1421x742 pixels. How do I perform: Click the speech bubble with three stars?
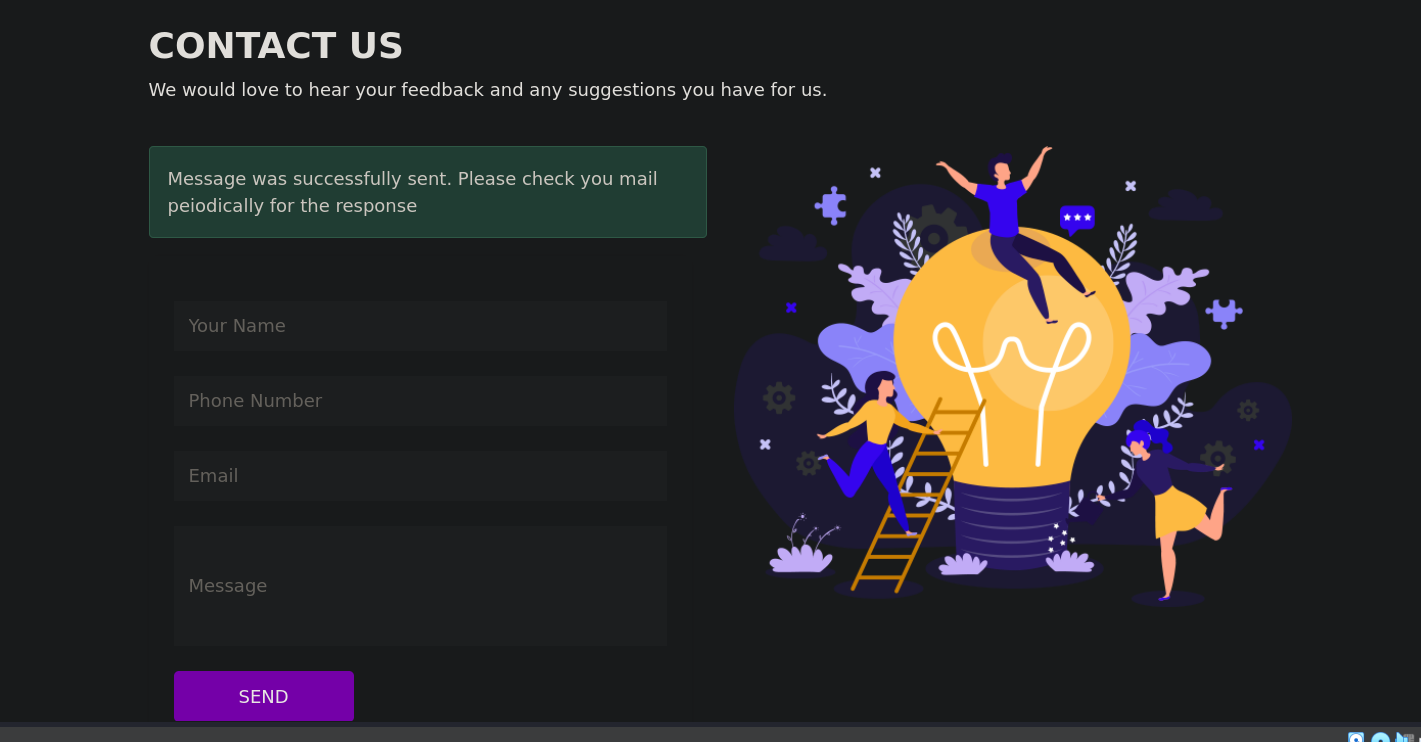click(1077, 218)
